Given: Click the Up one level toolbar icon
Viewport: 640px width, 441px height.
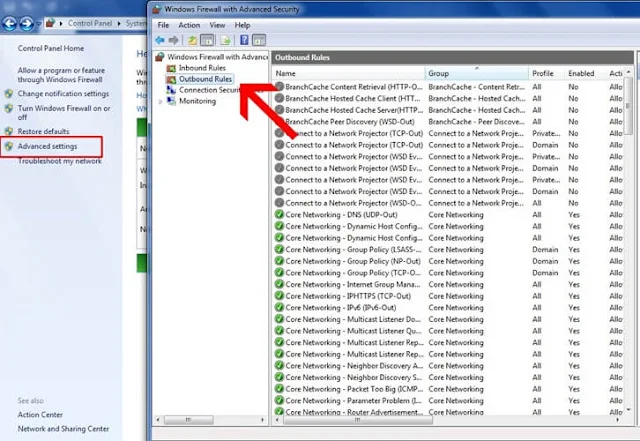Looking at the screenshot, I should [192, 40].
